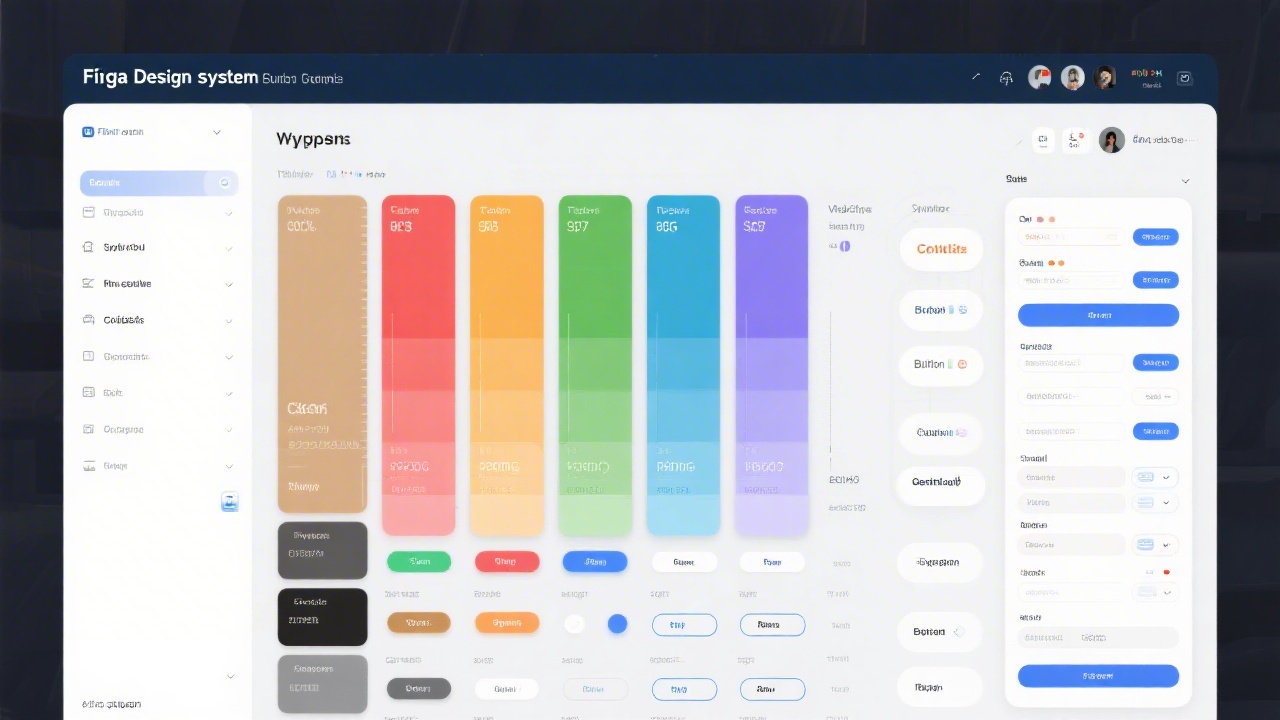
Task: Enable the small circular radio control in the checkbox row
Action: click(574, 624)
